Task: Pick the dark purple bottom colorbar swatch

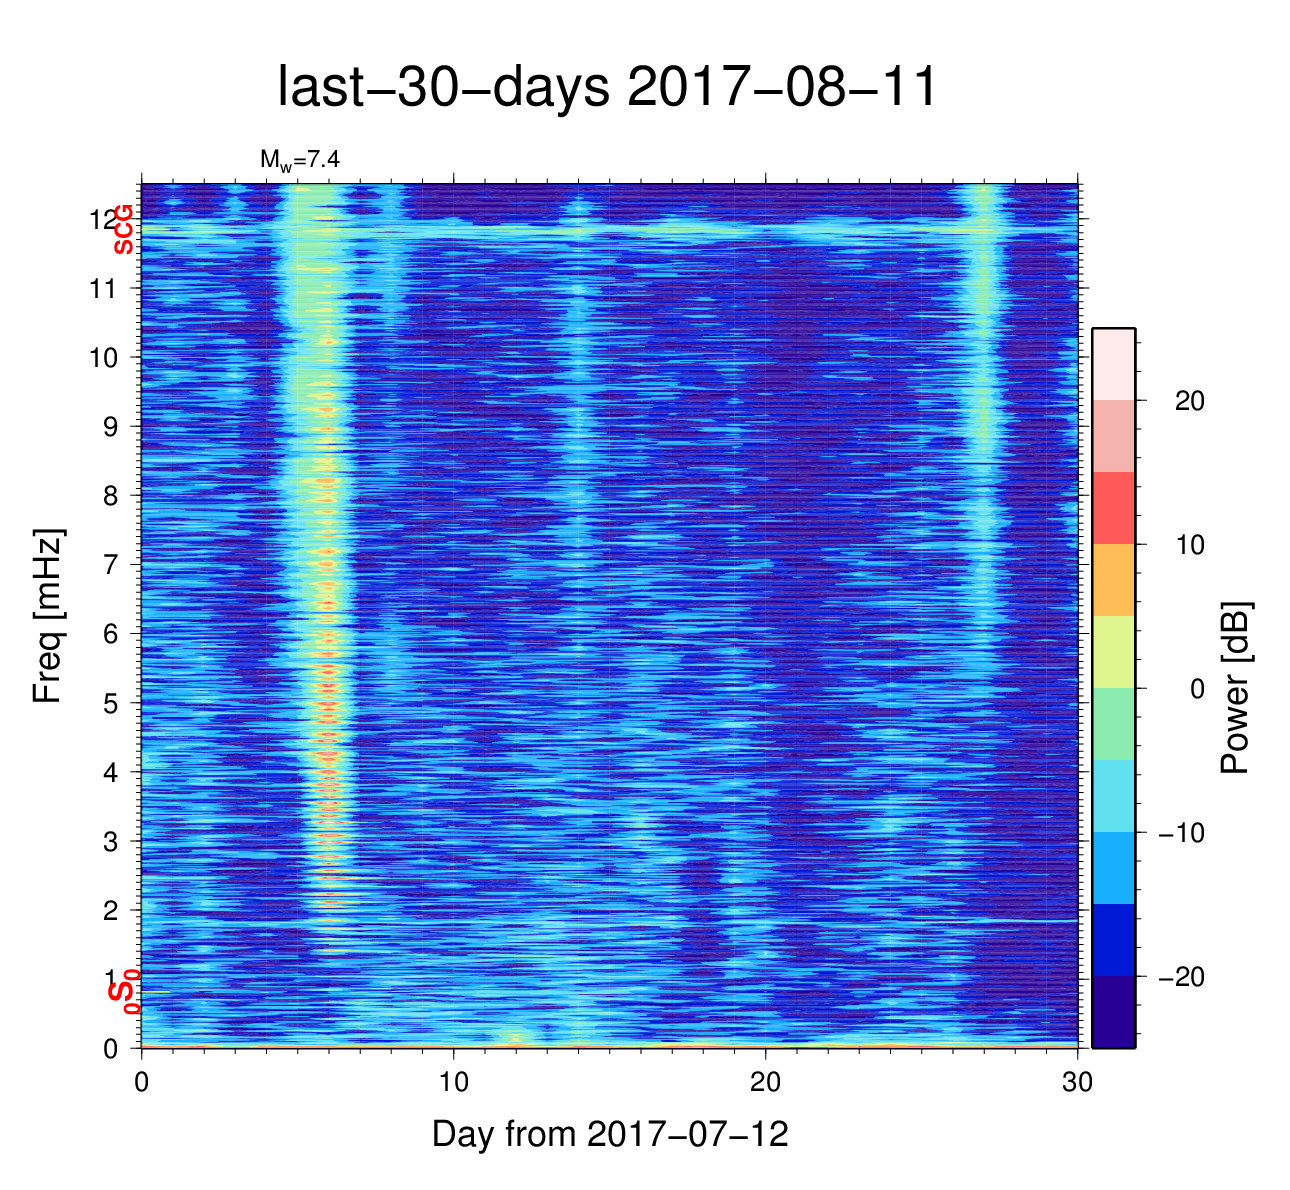Action: click(1113, 1012)
